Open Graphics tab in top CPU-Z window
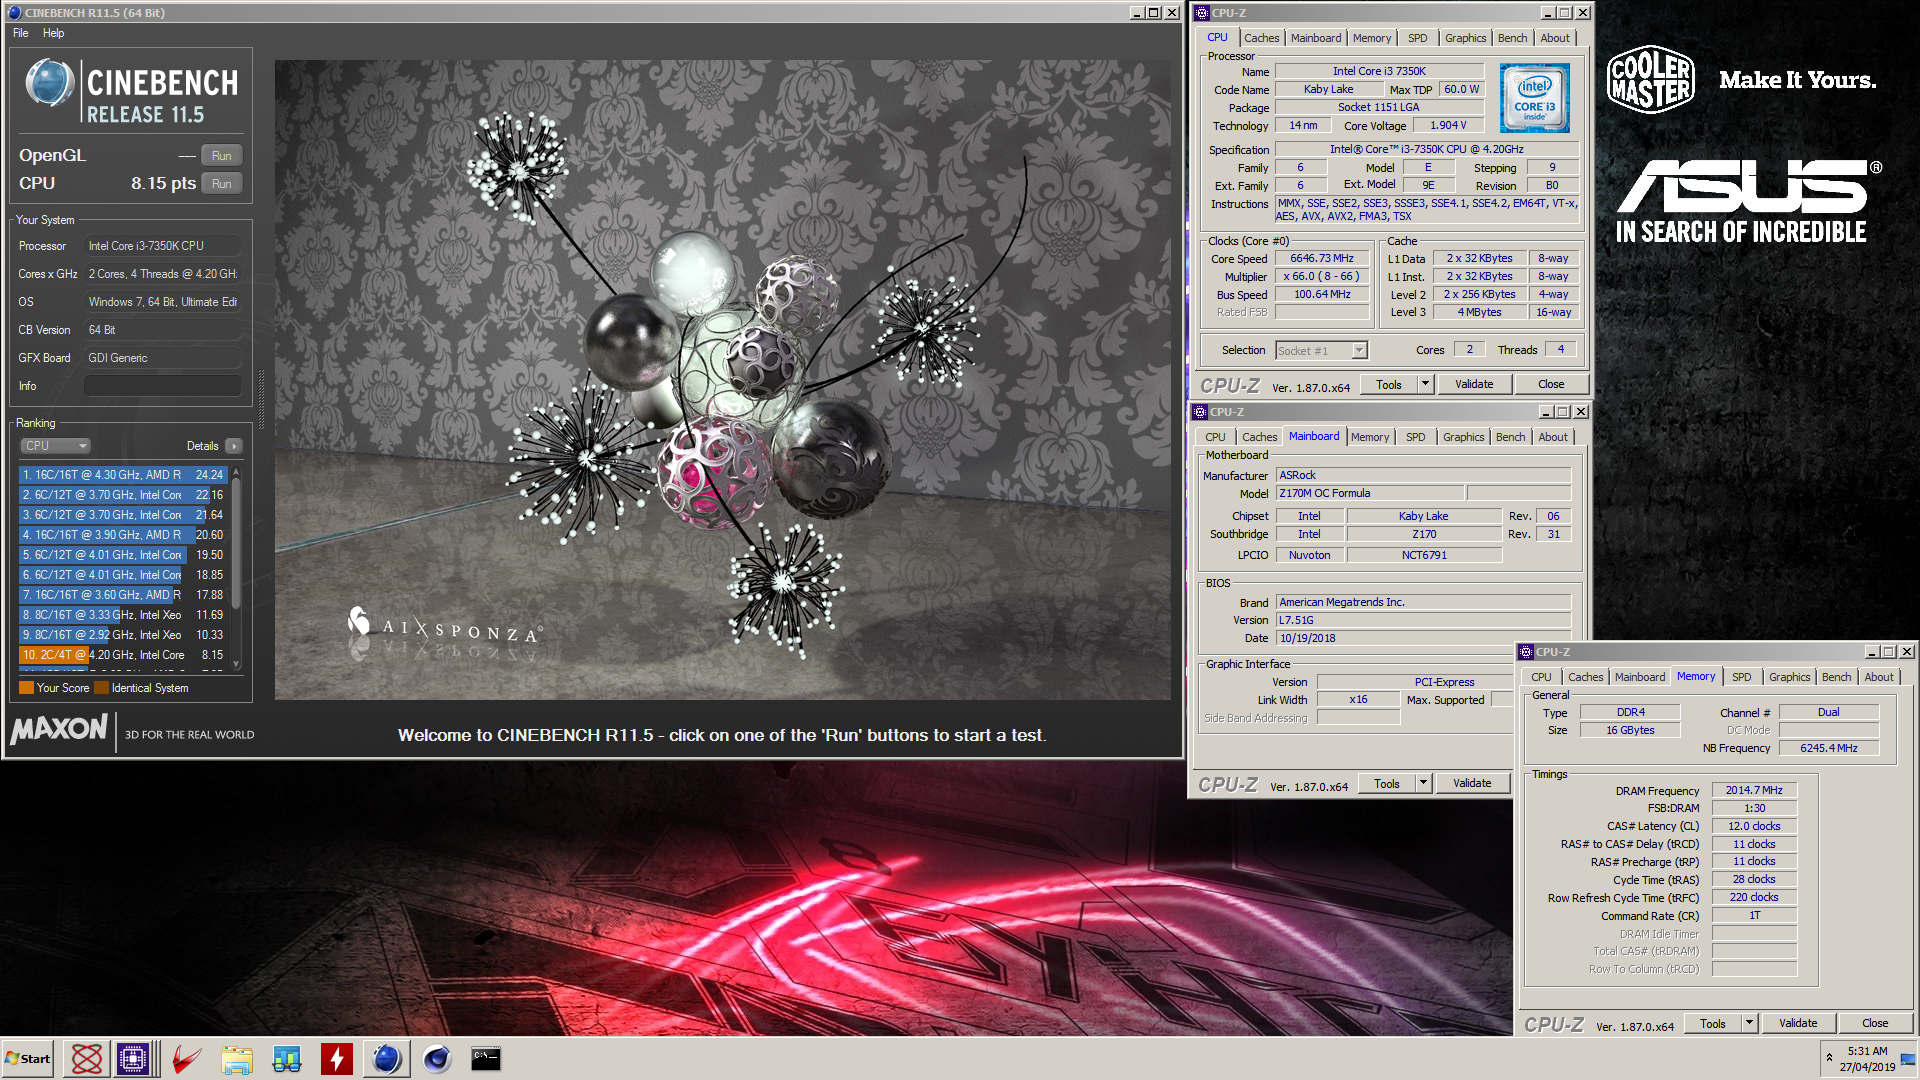 coord(1465,38)
